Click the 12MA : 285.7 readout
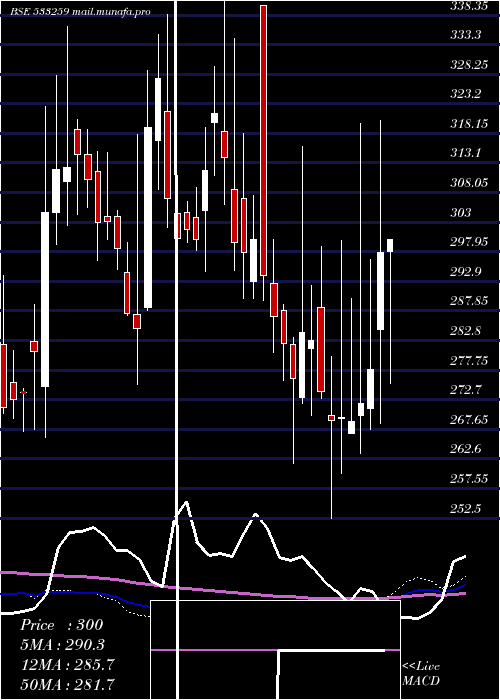The image size is (500, 700). [67, 665]
